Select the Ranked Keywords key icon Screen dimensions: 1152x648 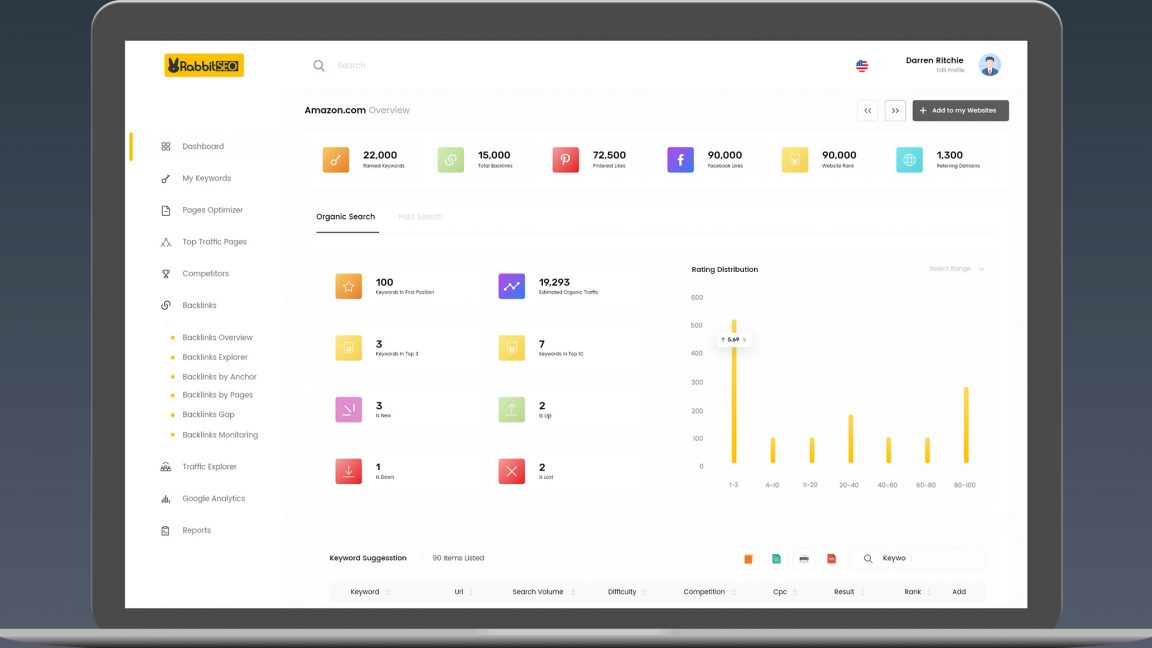335,159
